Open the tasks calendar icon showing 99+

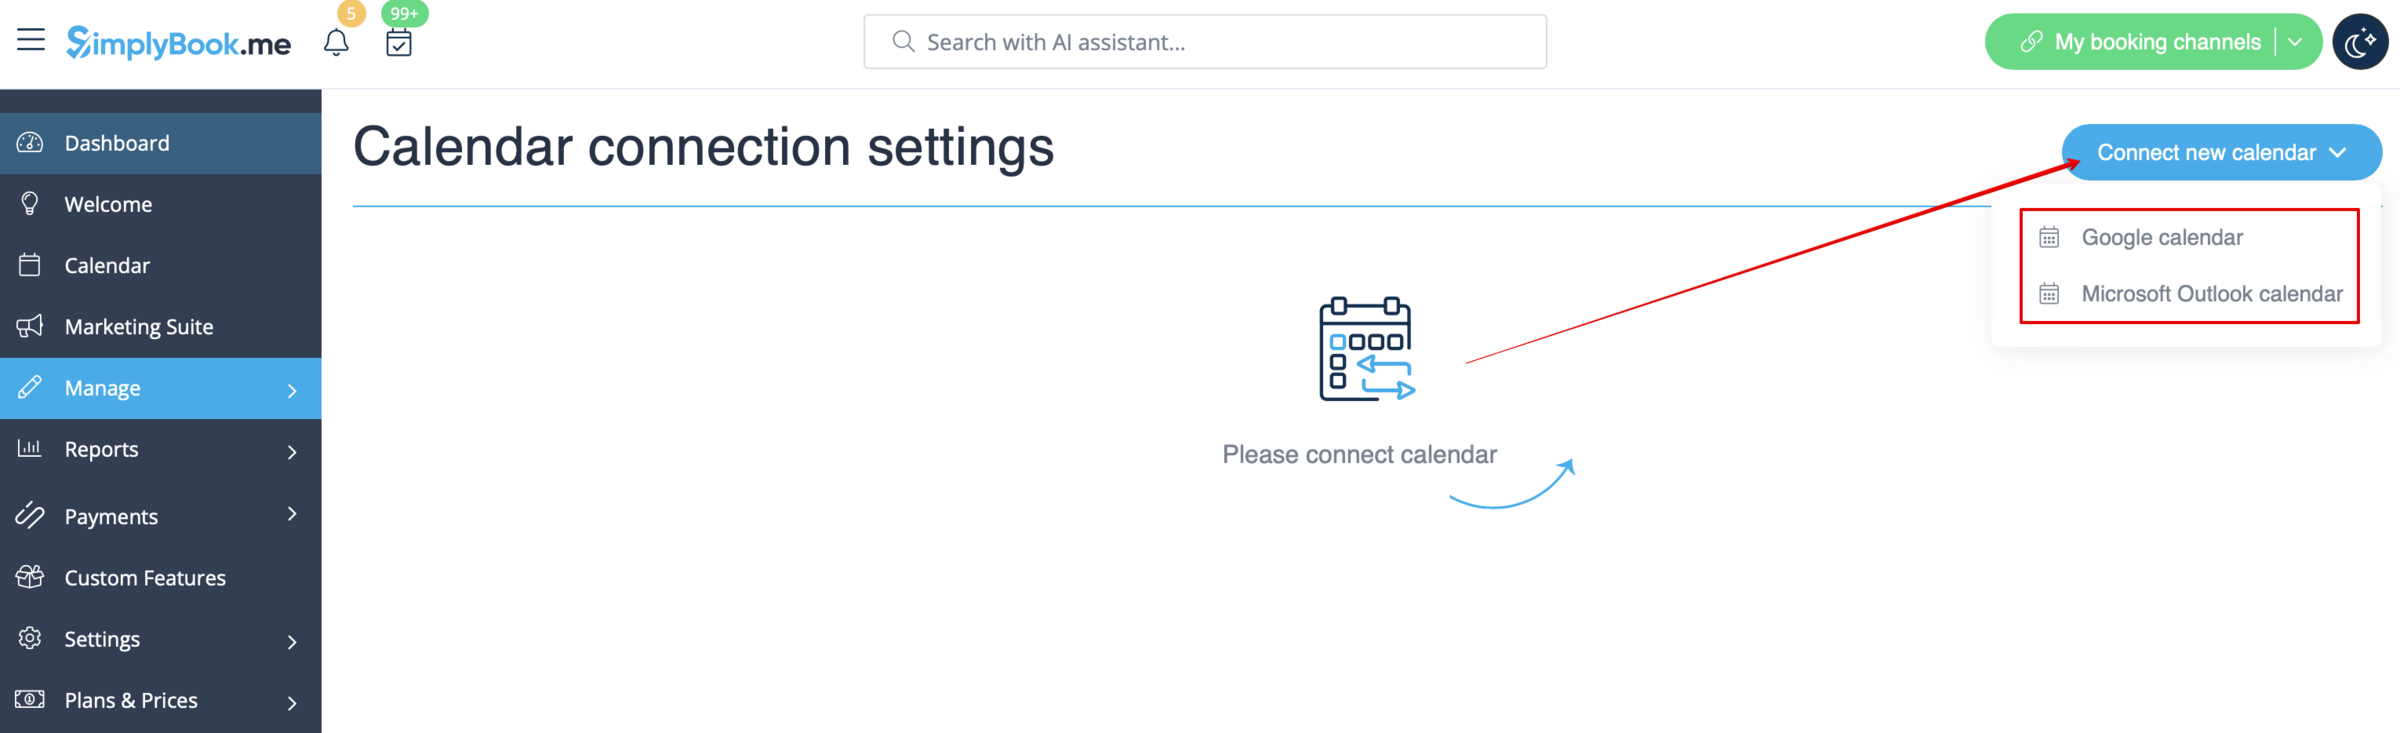pos(397,42)
